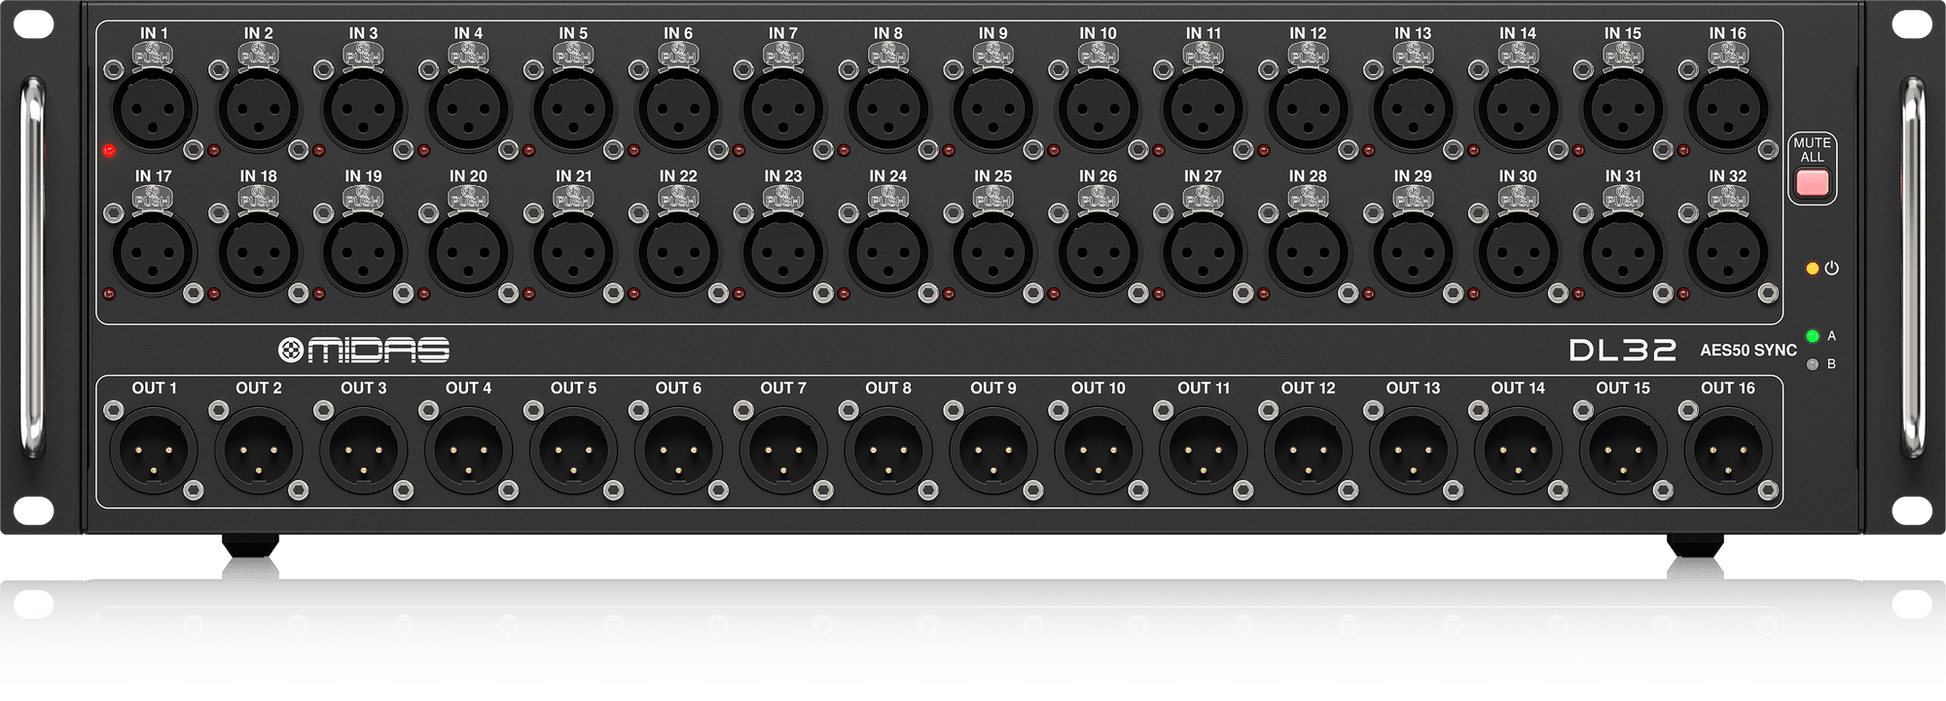1946x701 pixels.
Task: Click the left rack handle
Action: (x=33, y=266)
